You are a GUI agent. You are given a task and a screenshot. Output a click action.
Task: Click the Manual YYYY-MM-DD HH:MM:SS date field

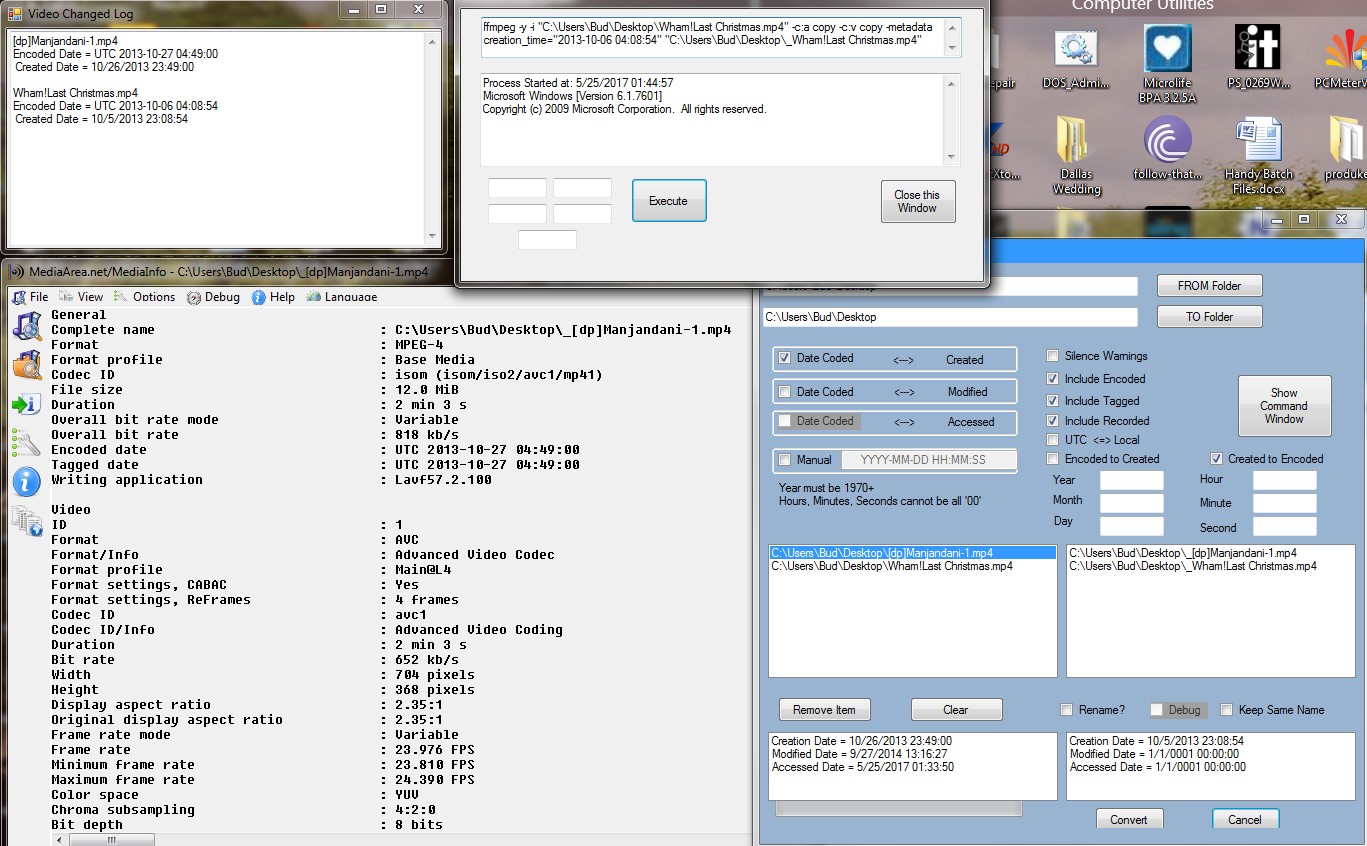point(929,460)
